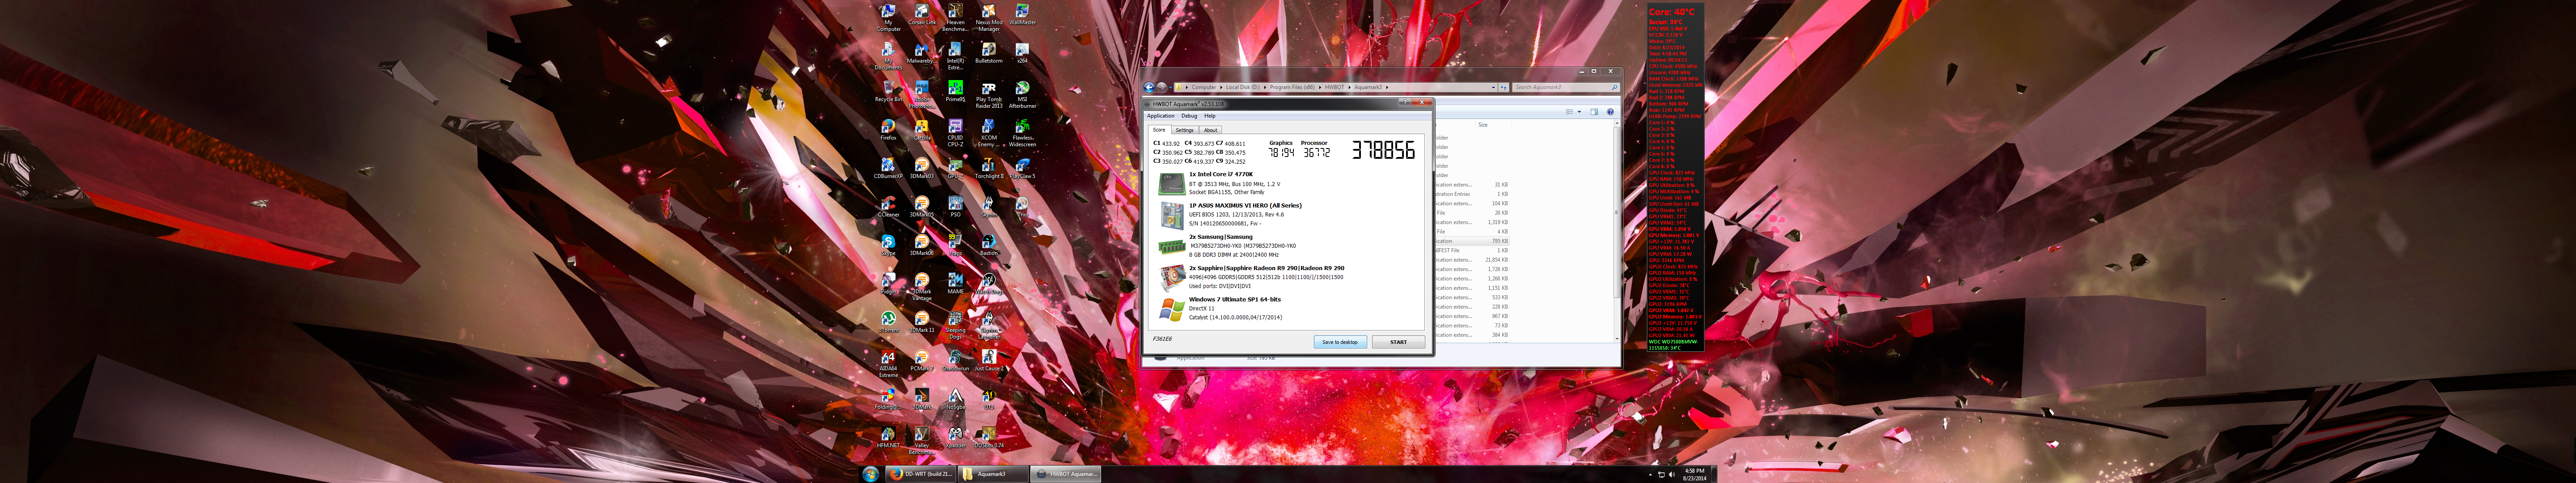Select the Firefox desktop icon
The width and height of the screenshot is (2576, 483).
click(888, 131)
